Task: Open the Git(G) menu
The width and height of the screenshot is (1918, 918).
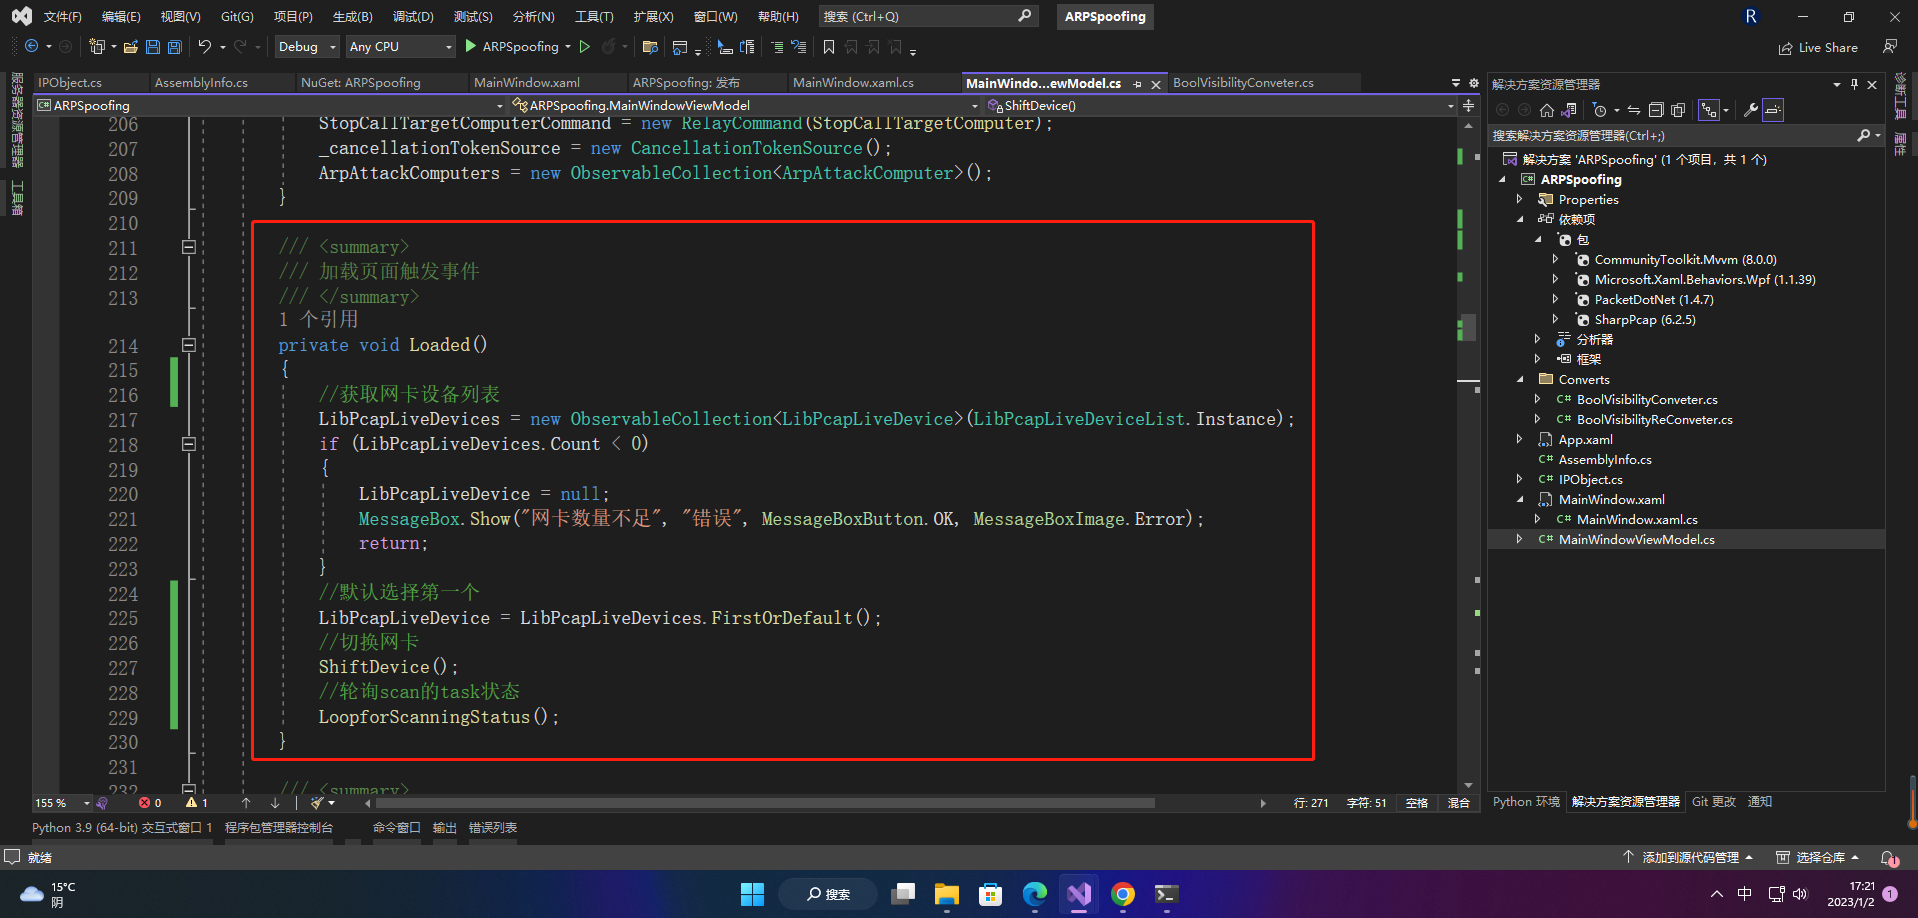Action: coord(237,16)
